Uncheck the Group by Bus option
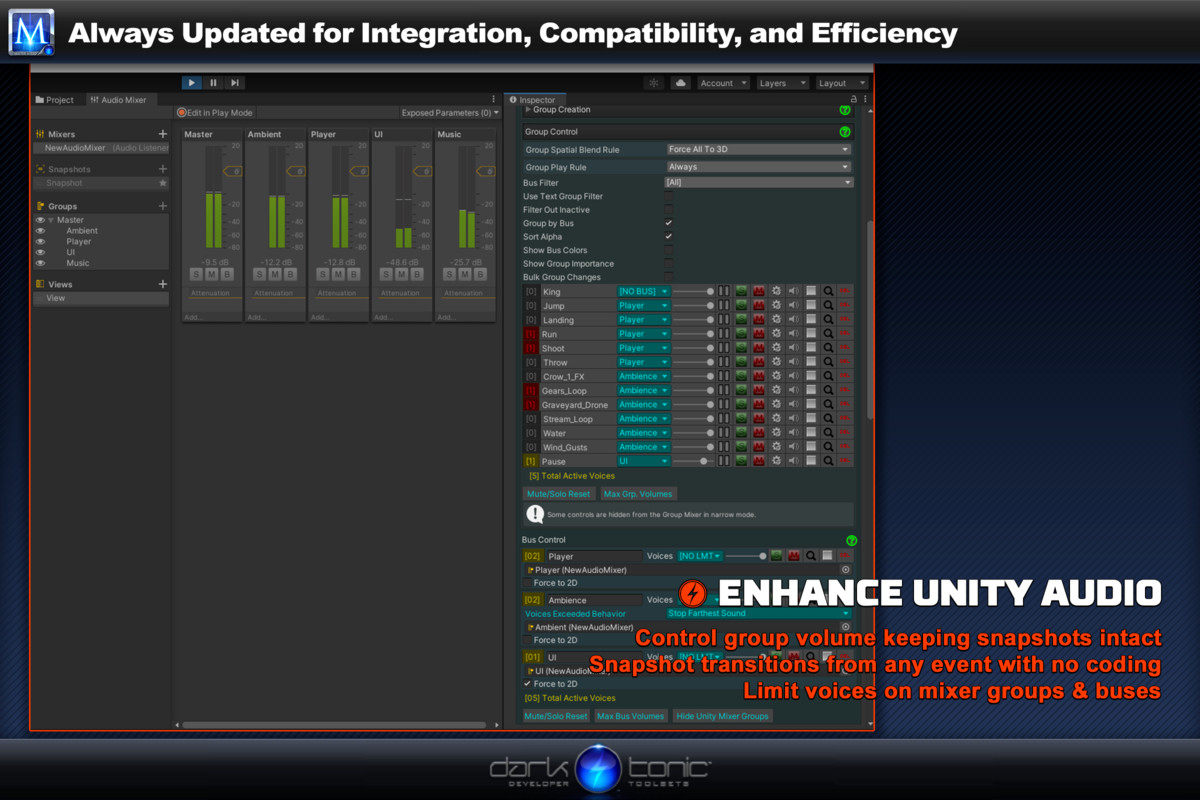Screen dimensions: 1200x800 click(x=668, y=223)
